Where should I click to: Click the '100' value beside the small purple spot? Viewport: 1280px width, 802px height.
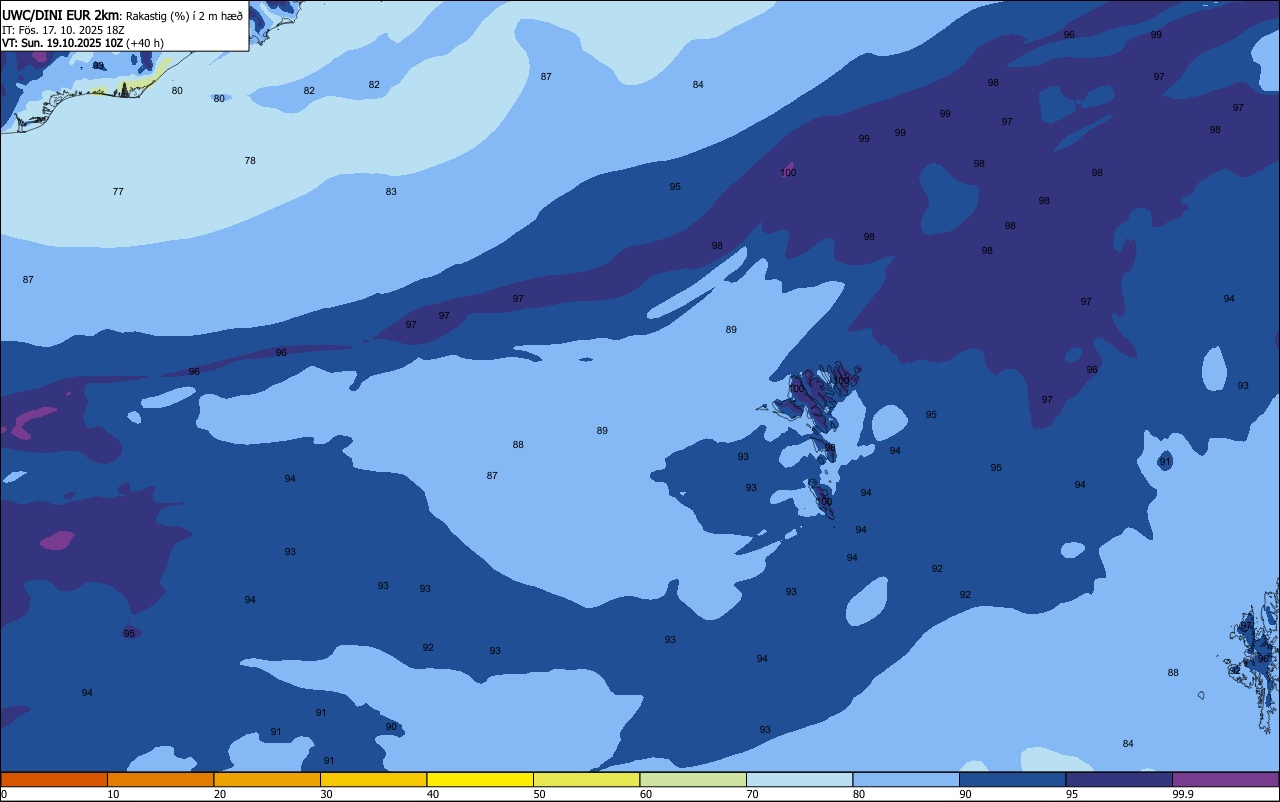[x=788, y=173]
